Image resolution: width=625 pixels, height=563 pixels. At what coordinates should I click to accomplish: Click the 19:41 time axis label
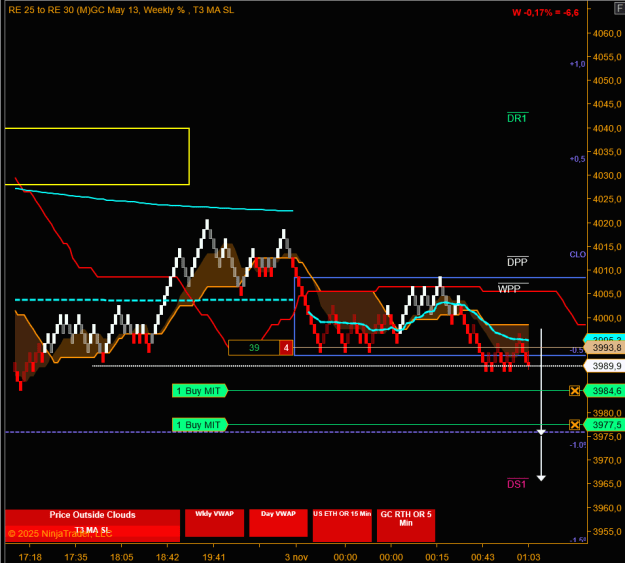pyautogui.click(x=214, y=557)
